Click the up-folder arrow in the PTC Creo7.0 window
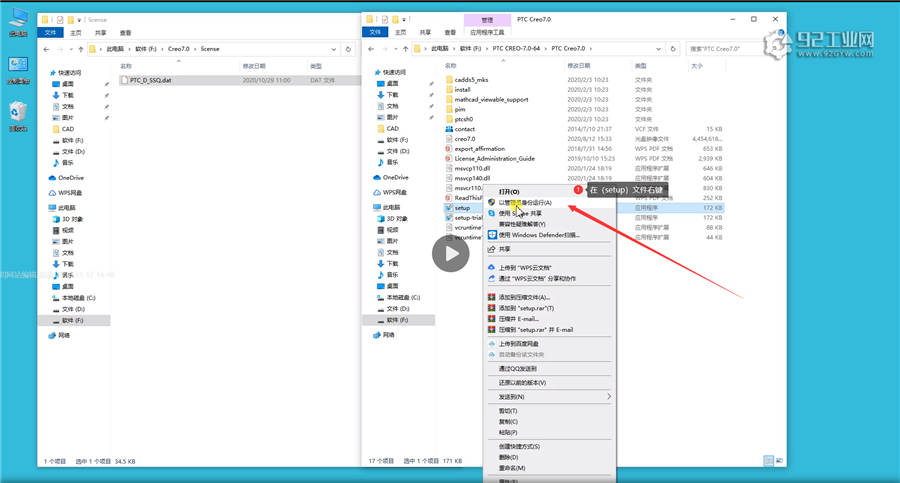The image size is (900, 483). (406, 49)
